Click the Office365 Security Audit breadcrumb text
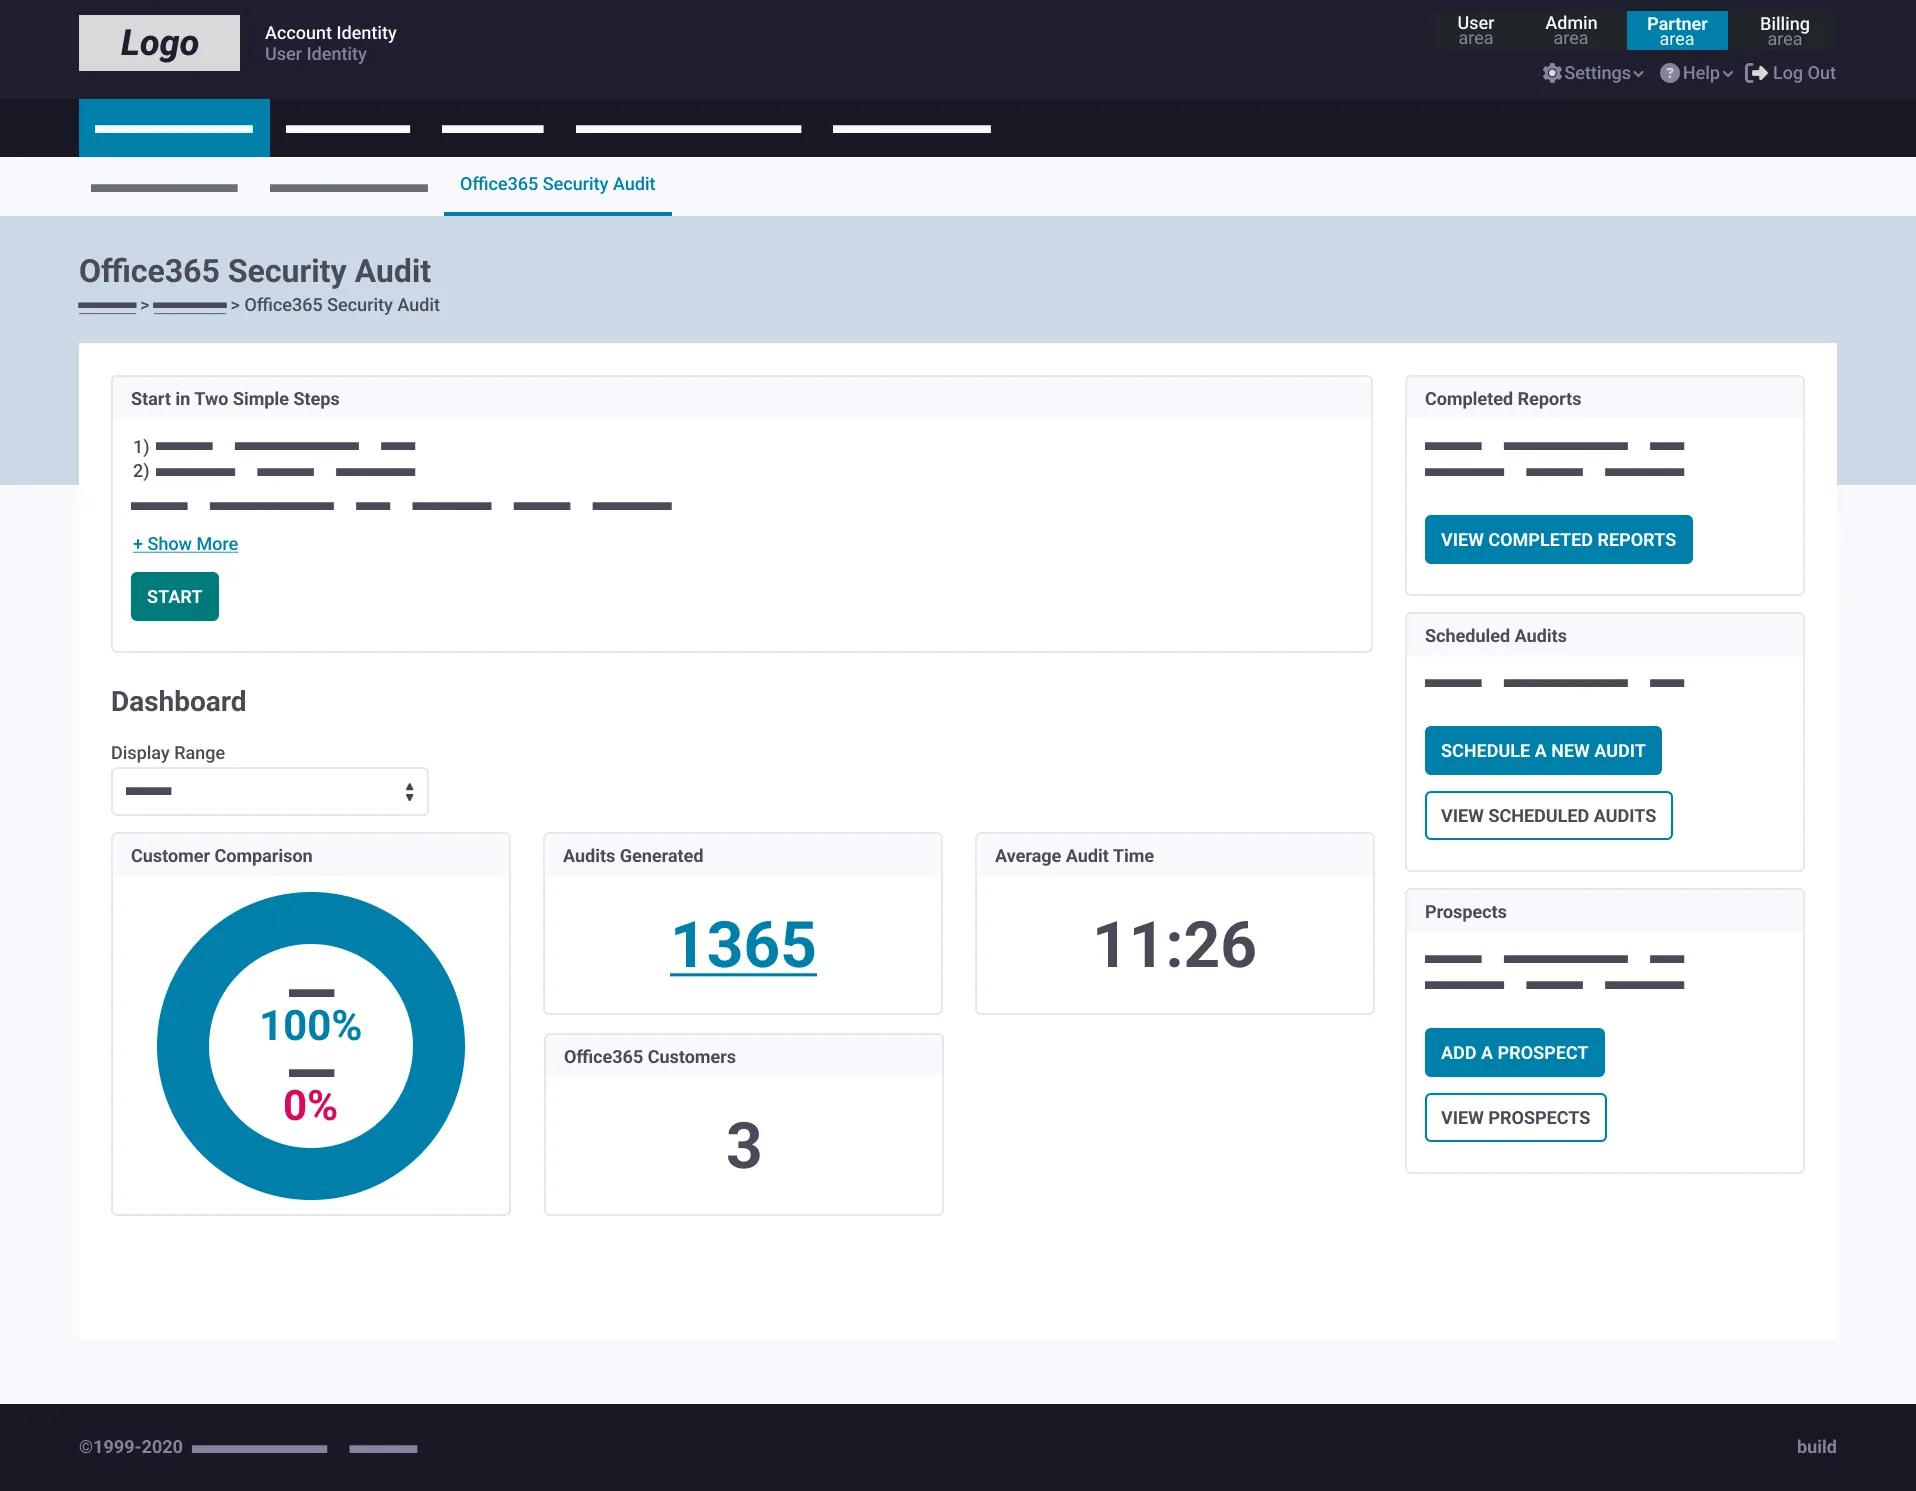The image size is (1916, 1491). point(342,305)
